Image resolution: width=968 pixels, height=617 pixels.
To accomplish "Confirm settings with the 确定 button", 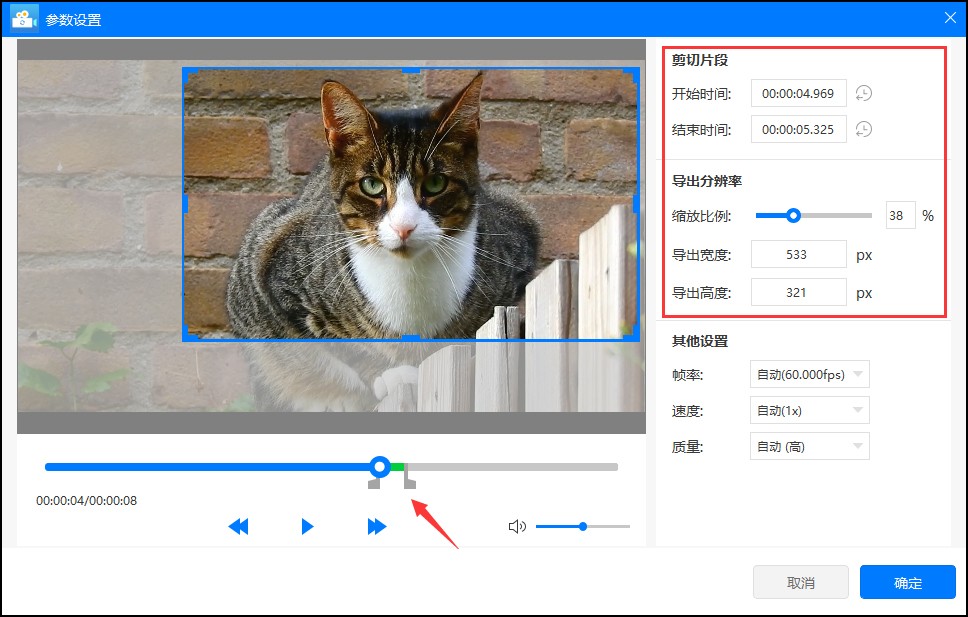I will pyautogui.click(x=906, y=582).
